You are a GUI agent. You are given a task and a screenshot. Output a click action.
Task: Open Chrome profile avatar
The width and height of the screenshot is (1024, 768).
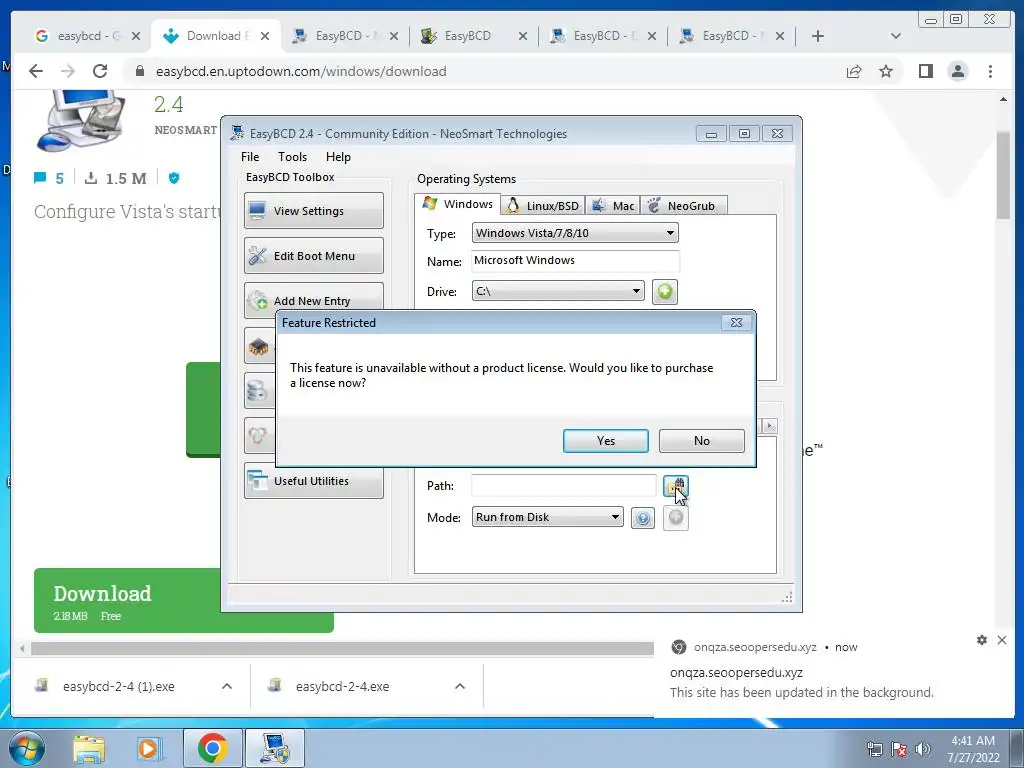click(x=957, y=71)
